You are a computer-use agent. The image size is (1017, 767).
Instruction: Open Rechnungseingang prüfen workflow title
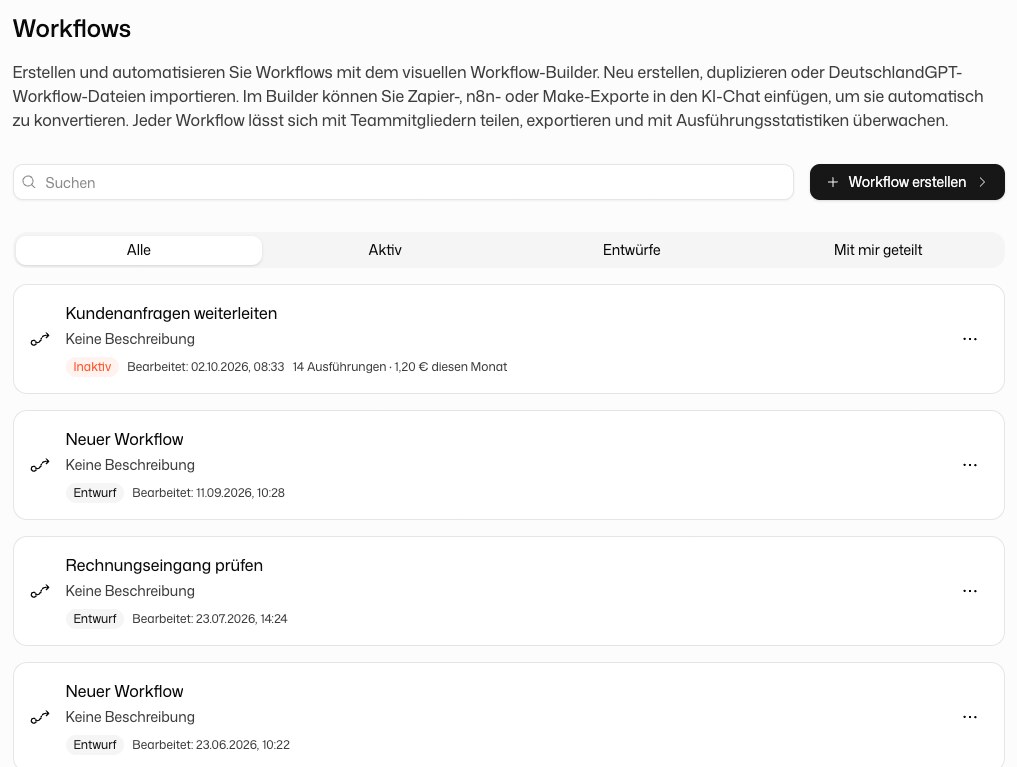(164, 565)
